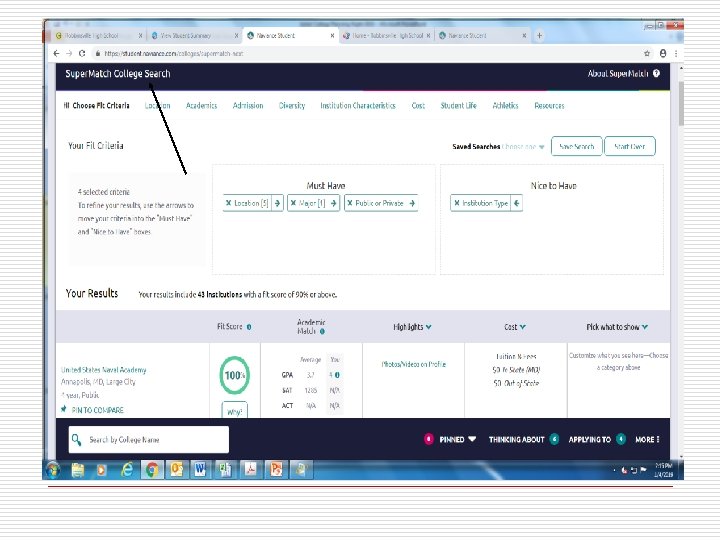Open the Institution Characteristics tab
The width and height of the screenshot is (720, 540).
358,106
